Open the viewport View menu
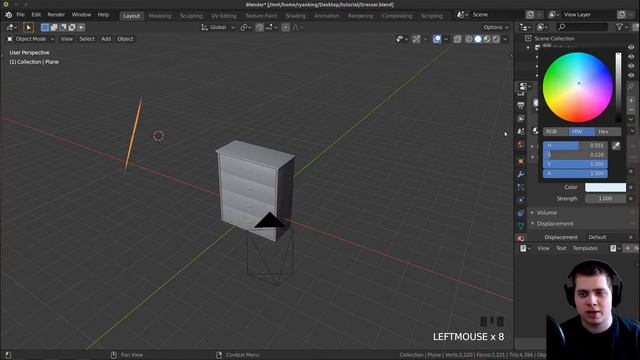 pyautogui.click(x=67, y=39)
